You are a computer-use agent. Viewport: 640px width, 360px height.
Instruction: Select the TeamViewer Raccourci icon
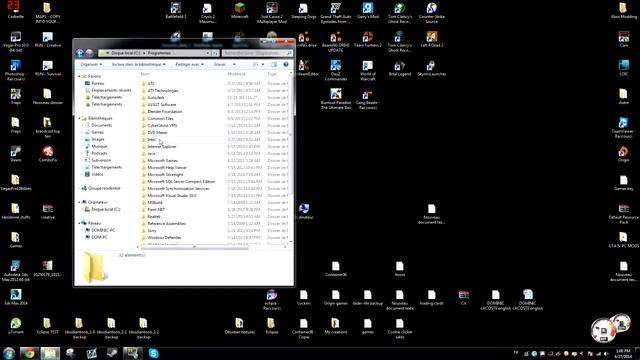click(623, 127)
